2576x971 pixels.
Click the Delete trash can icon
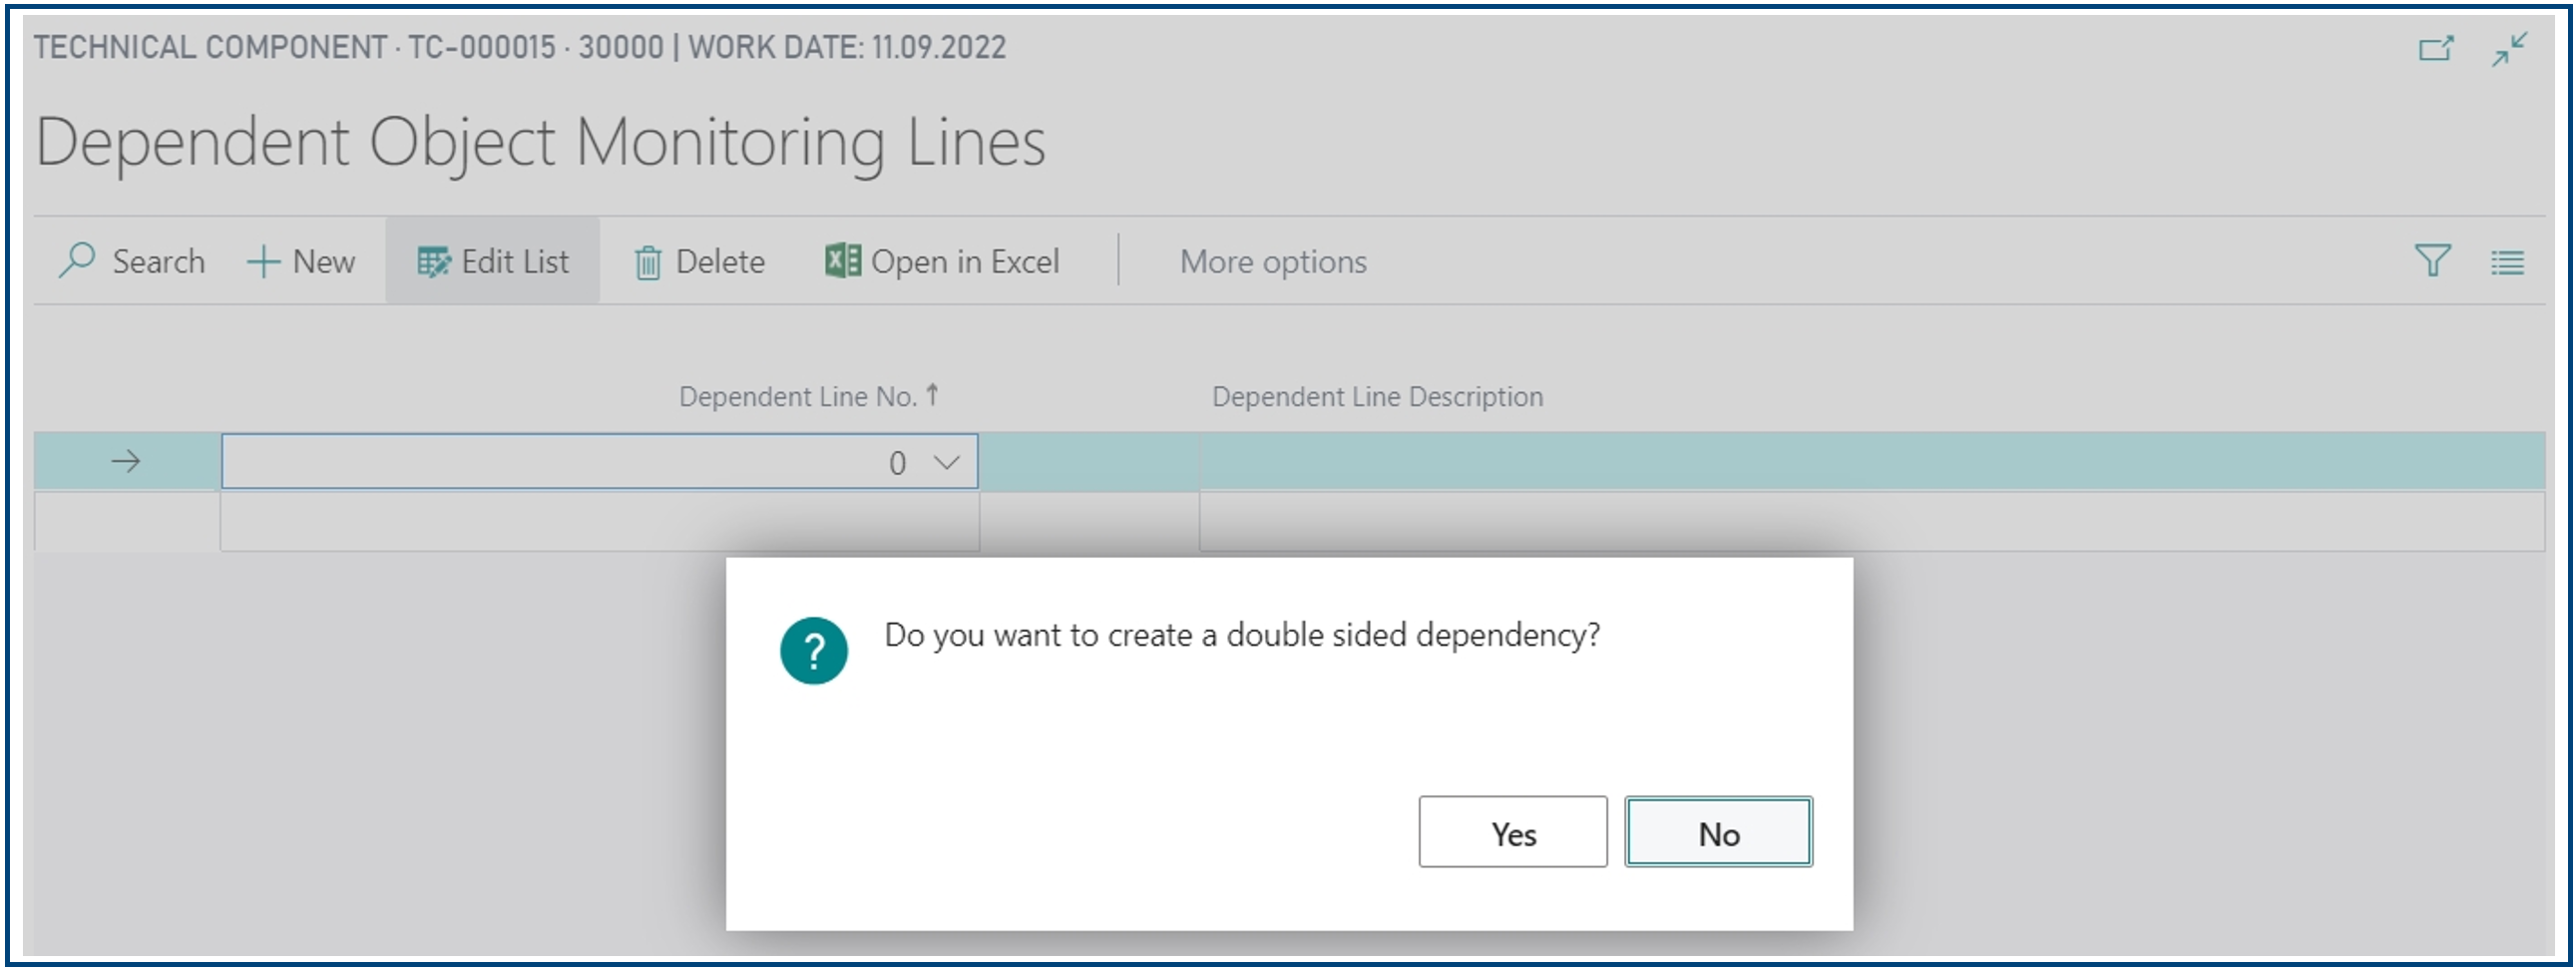coord(648,263)
